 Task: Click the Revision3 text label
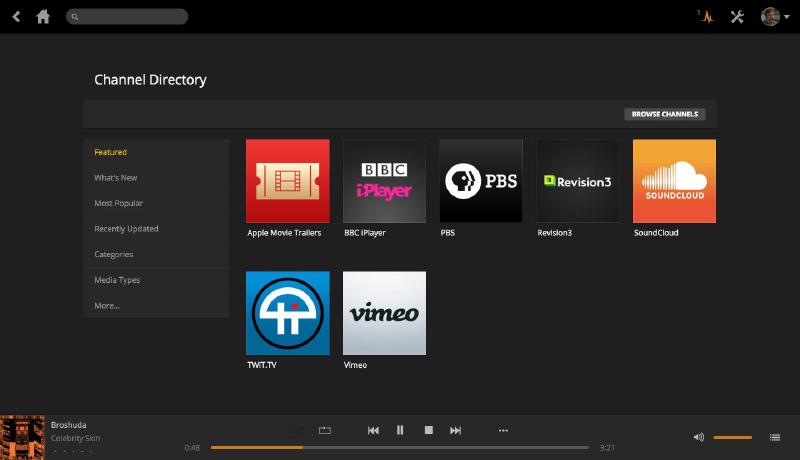555,233
